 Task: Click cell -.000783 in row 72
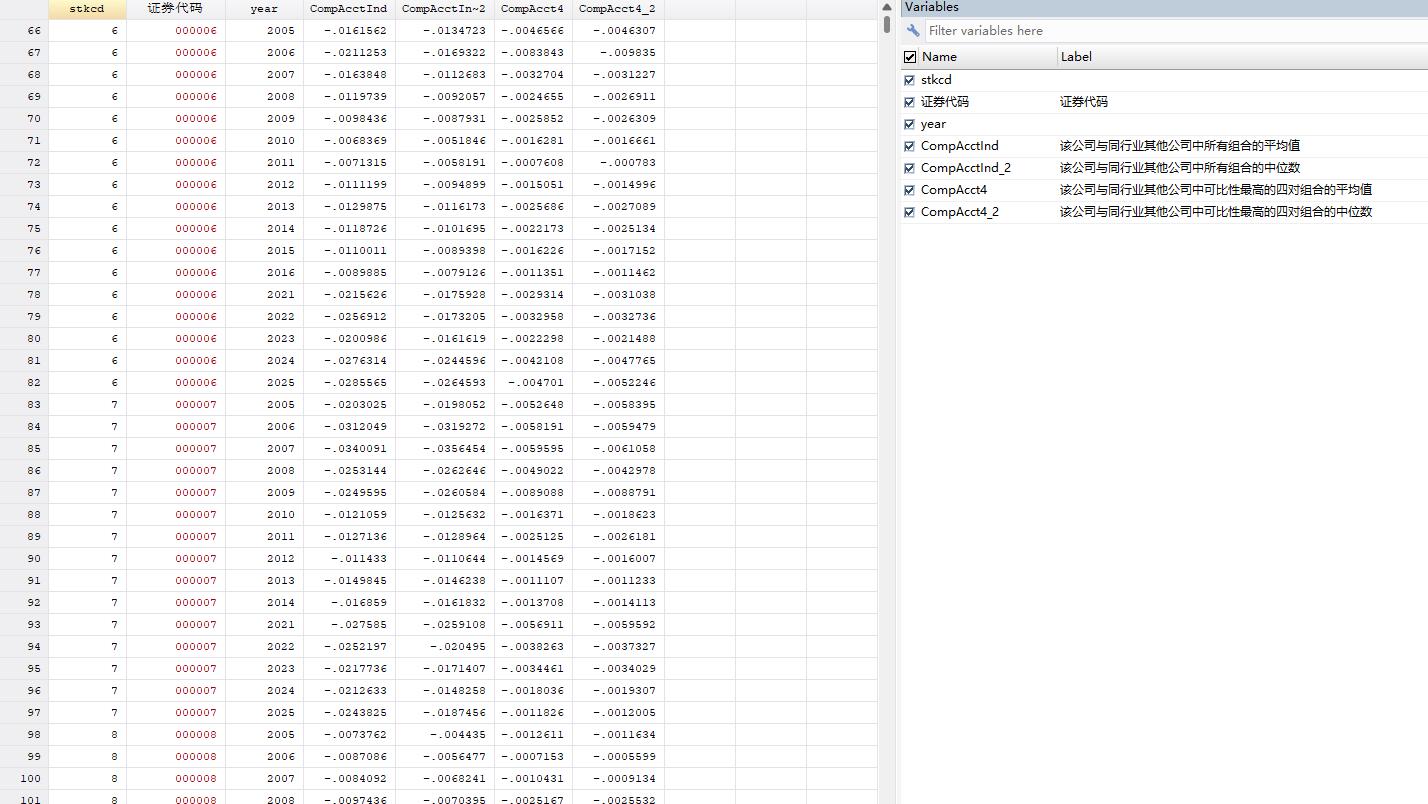point(618,163)
